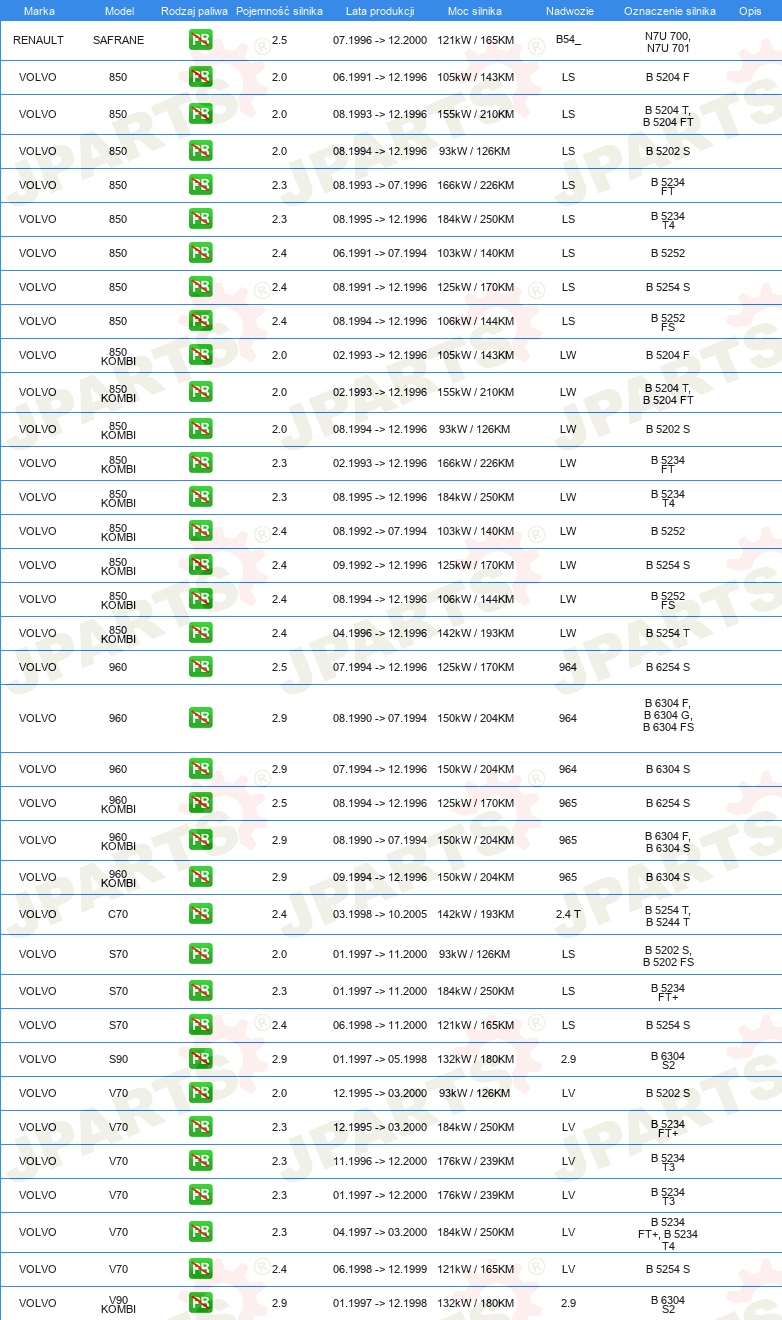This screenshot has height=1320, width=782.
Task: Click production years 01.1997 -> 05.1998
Action: pos(380,1059)
